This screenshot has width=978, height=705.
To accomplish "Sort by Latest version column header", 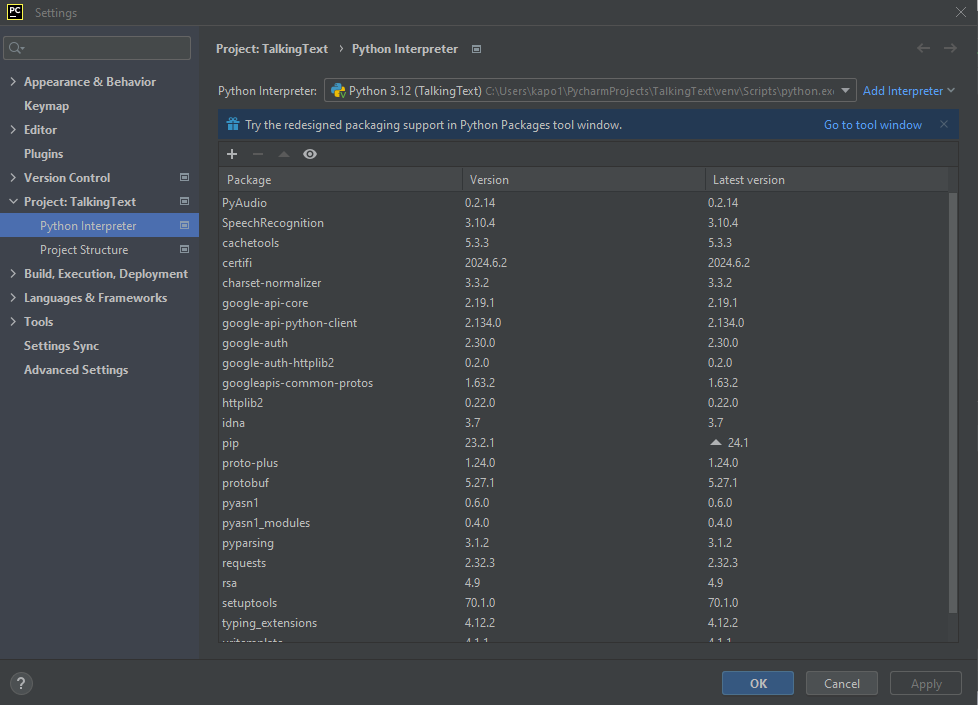I will coord(827,180).
